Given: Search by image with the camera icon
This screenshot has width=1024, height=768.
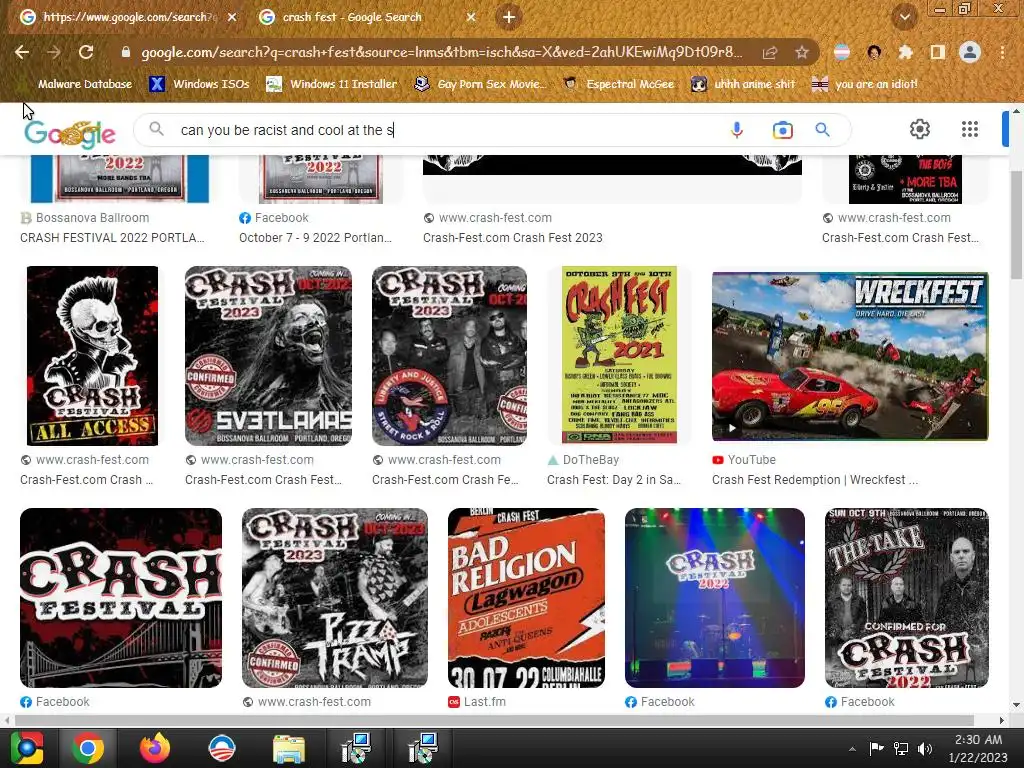Looking at the screenshot, I should click(782, 130).
